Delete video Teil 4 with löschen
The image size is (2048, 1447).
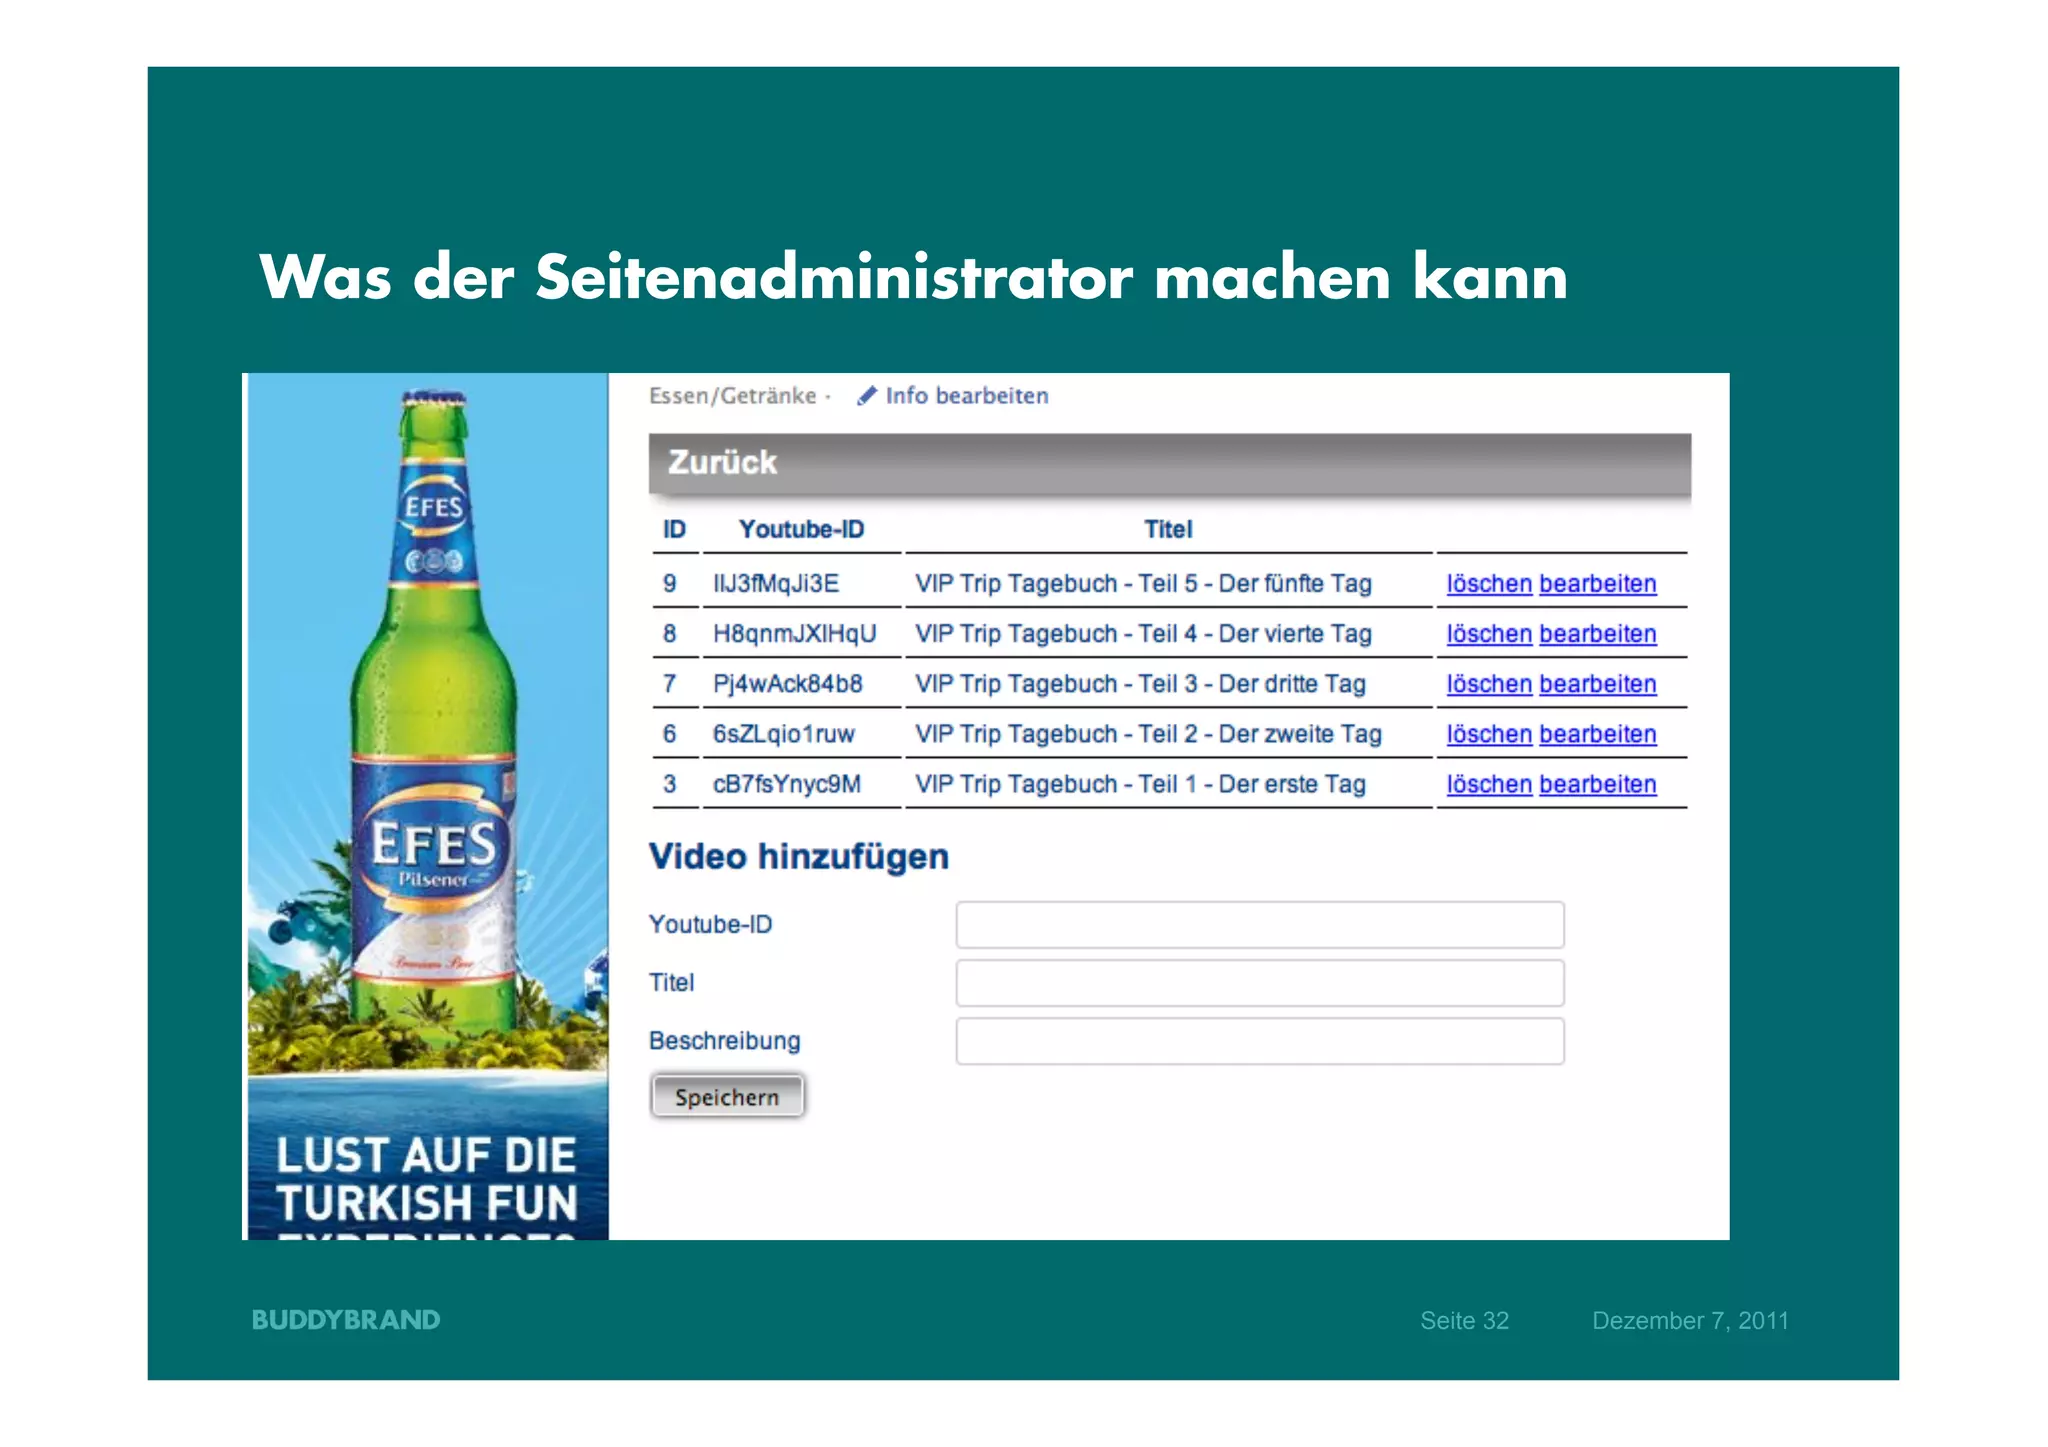point(1489,634)
